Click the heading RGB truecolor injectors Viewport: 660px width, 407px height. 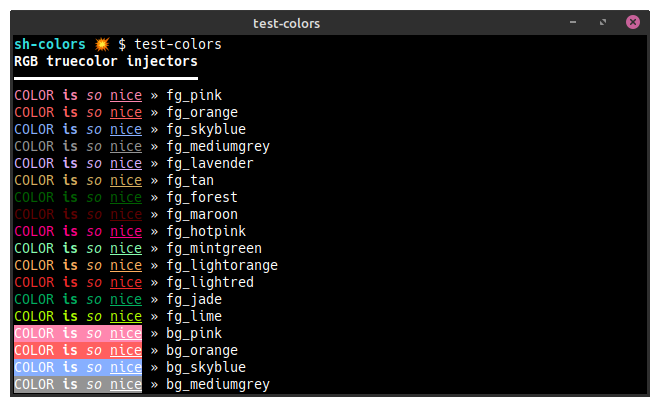click(106, 61)
